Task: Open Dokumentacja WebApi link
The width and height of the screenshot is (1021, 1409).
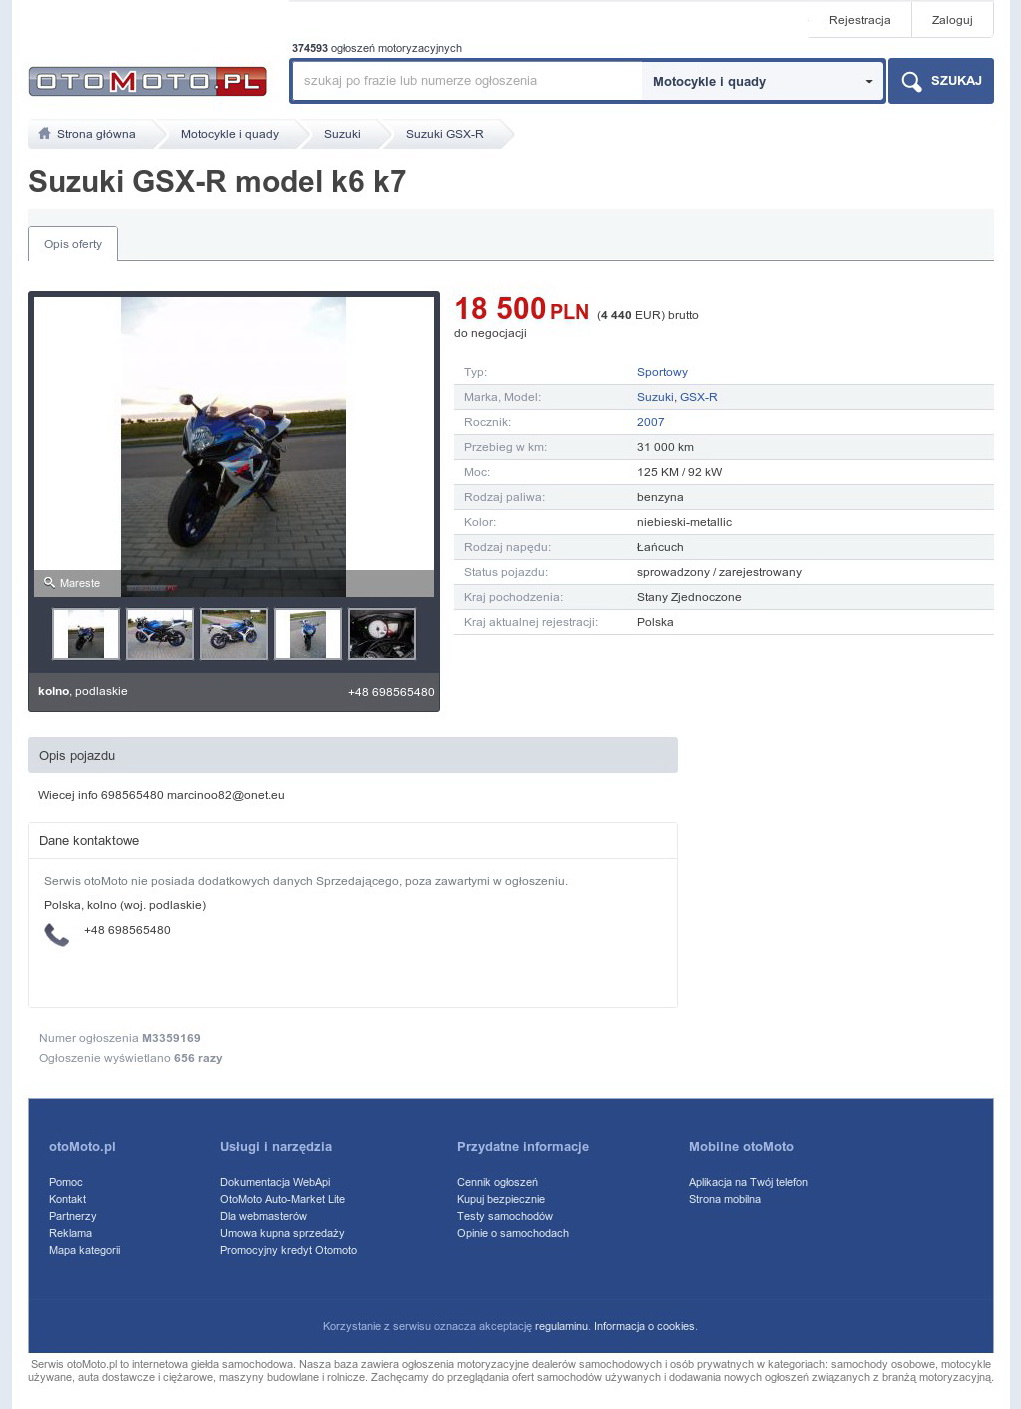Action: point(275,1182)
